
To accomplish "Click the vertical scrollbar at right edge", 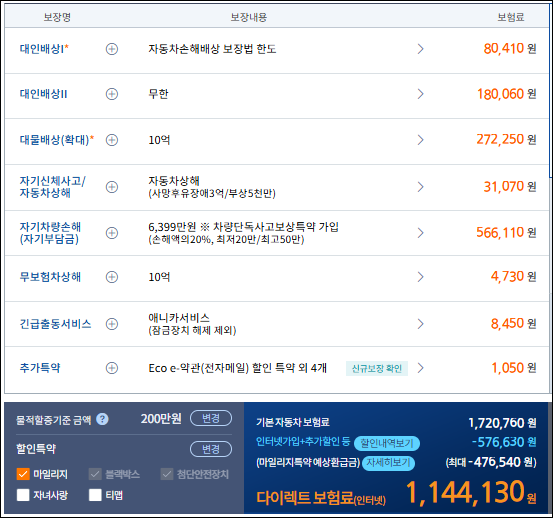I will tap(551, 90).
